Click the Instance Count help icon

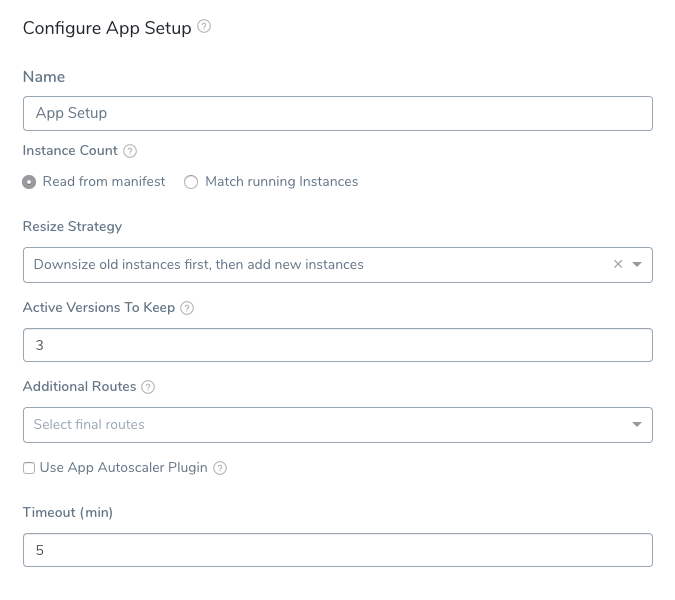pos(130,151)
